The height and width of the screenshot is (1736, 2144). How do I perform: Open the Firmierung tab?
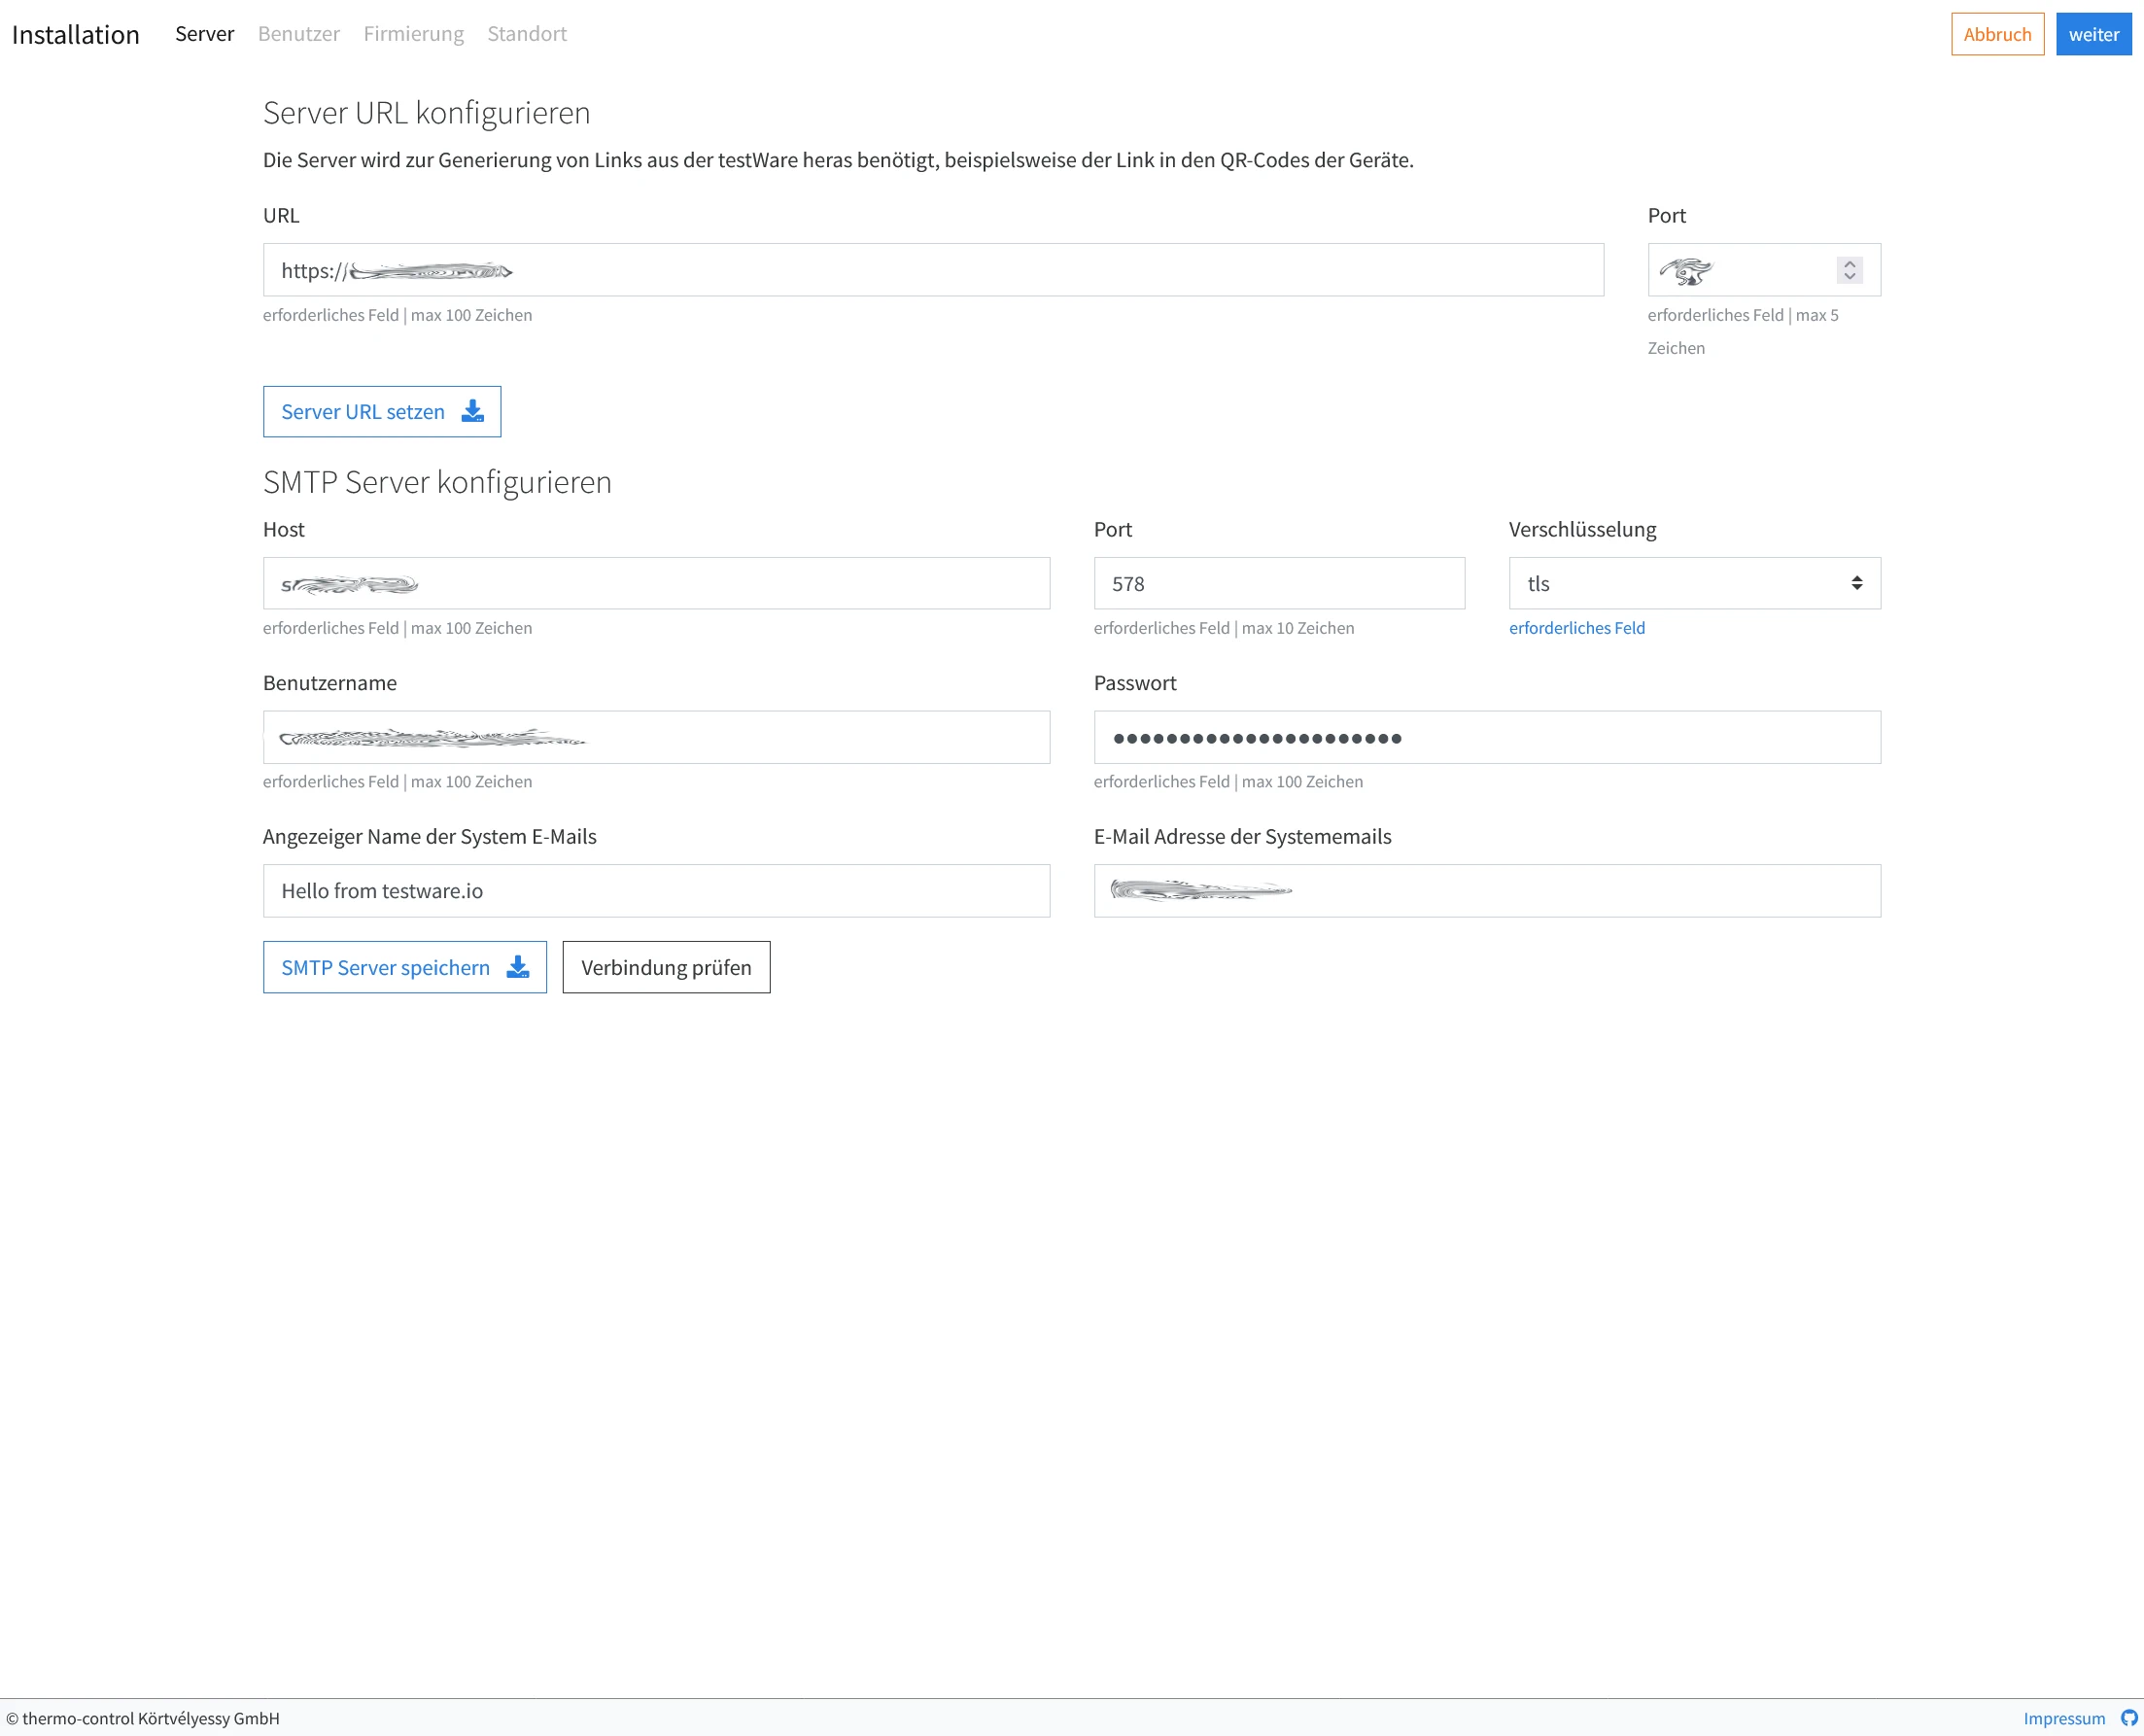(x=413, y=33)
